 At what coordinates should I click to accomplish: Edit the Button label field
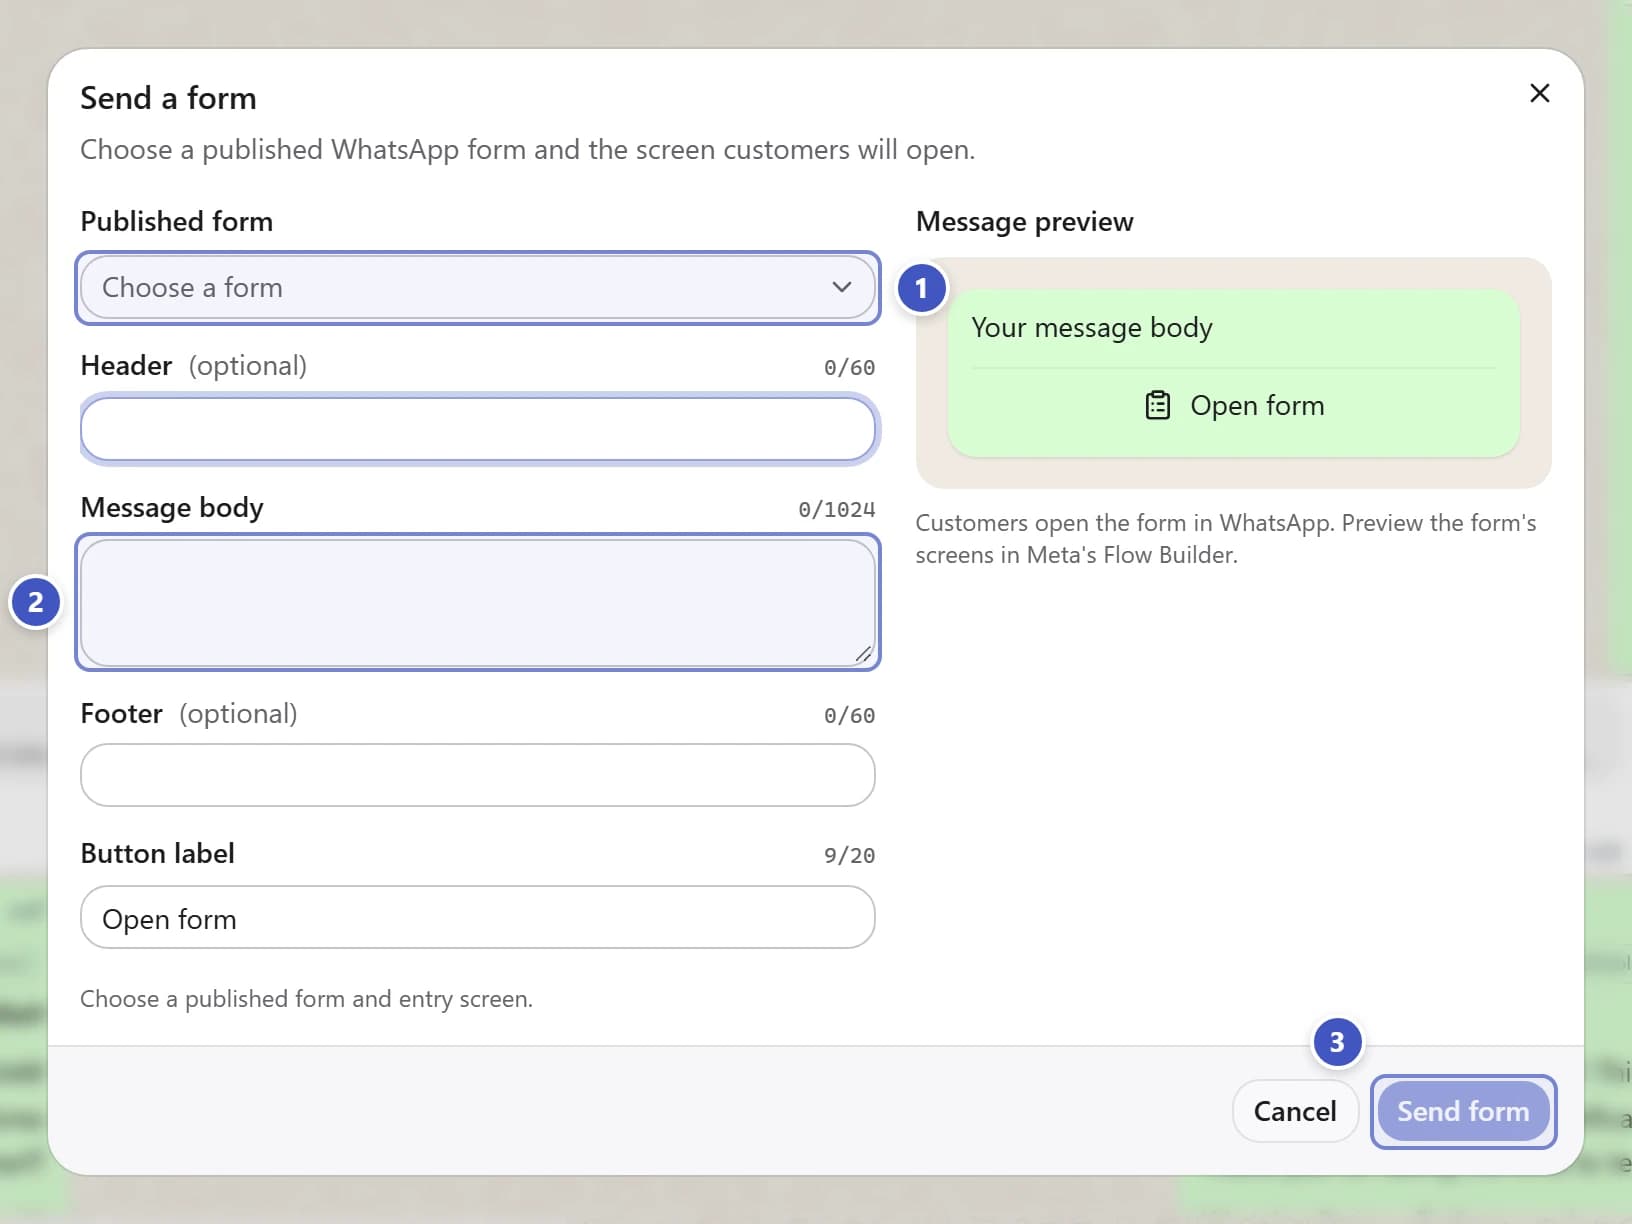(x=478, y=917)
